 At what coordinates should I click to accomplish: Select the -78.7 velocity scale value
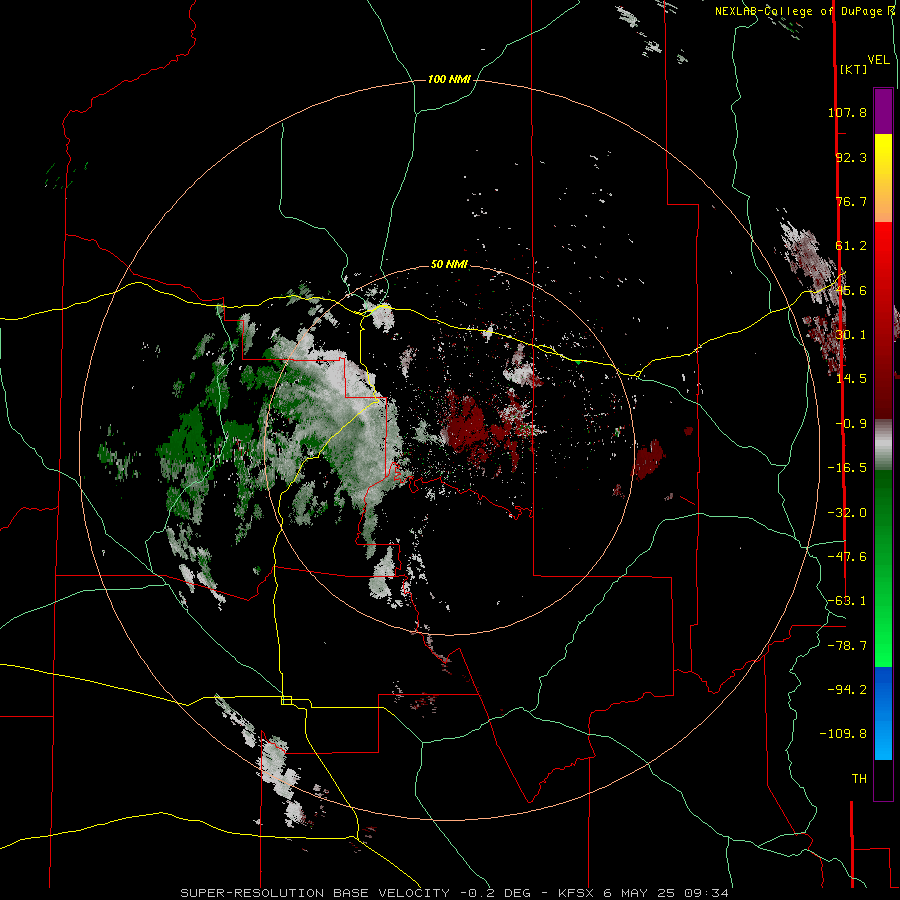847,646
